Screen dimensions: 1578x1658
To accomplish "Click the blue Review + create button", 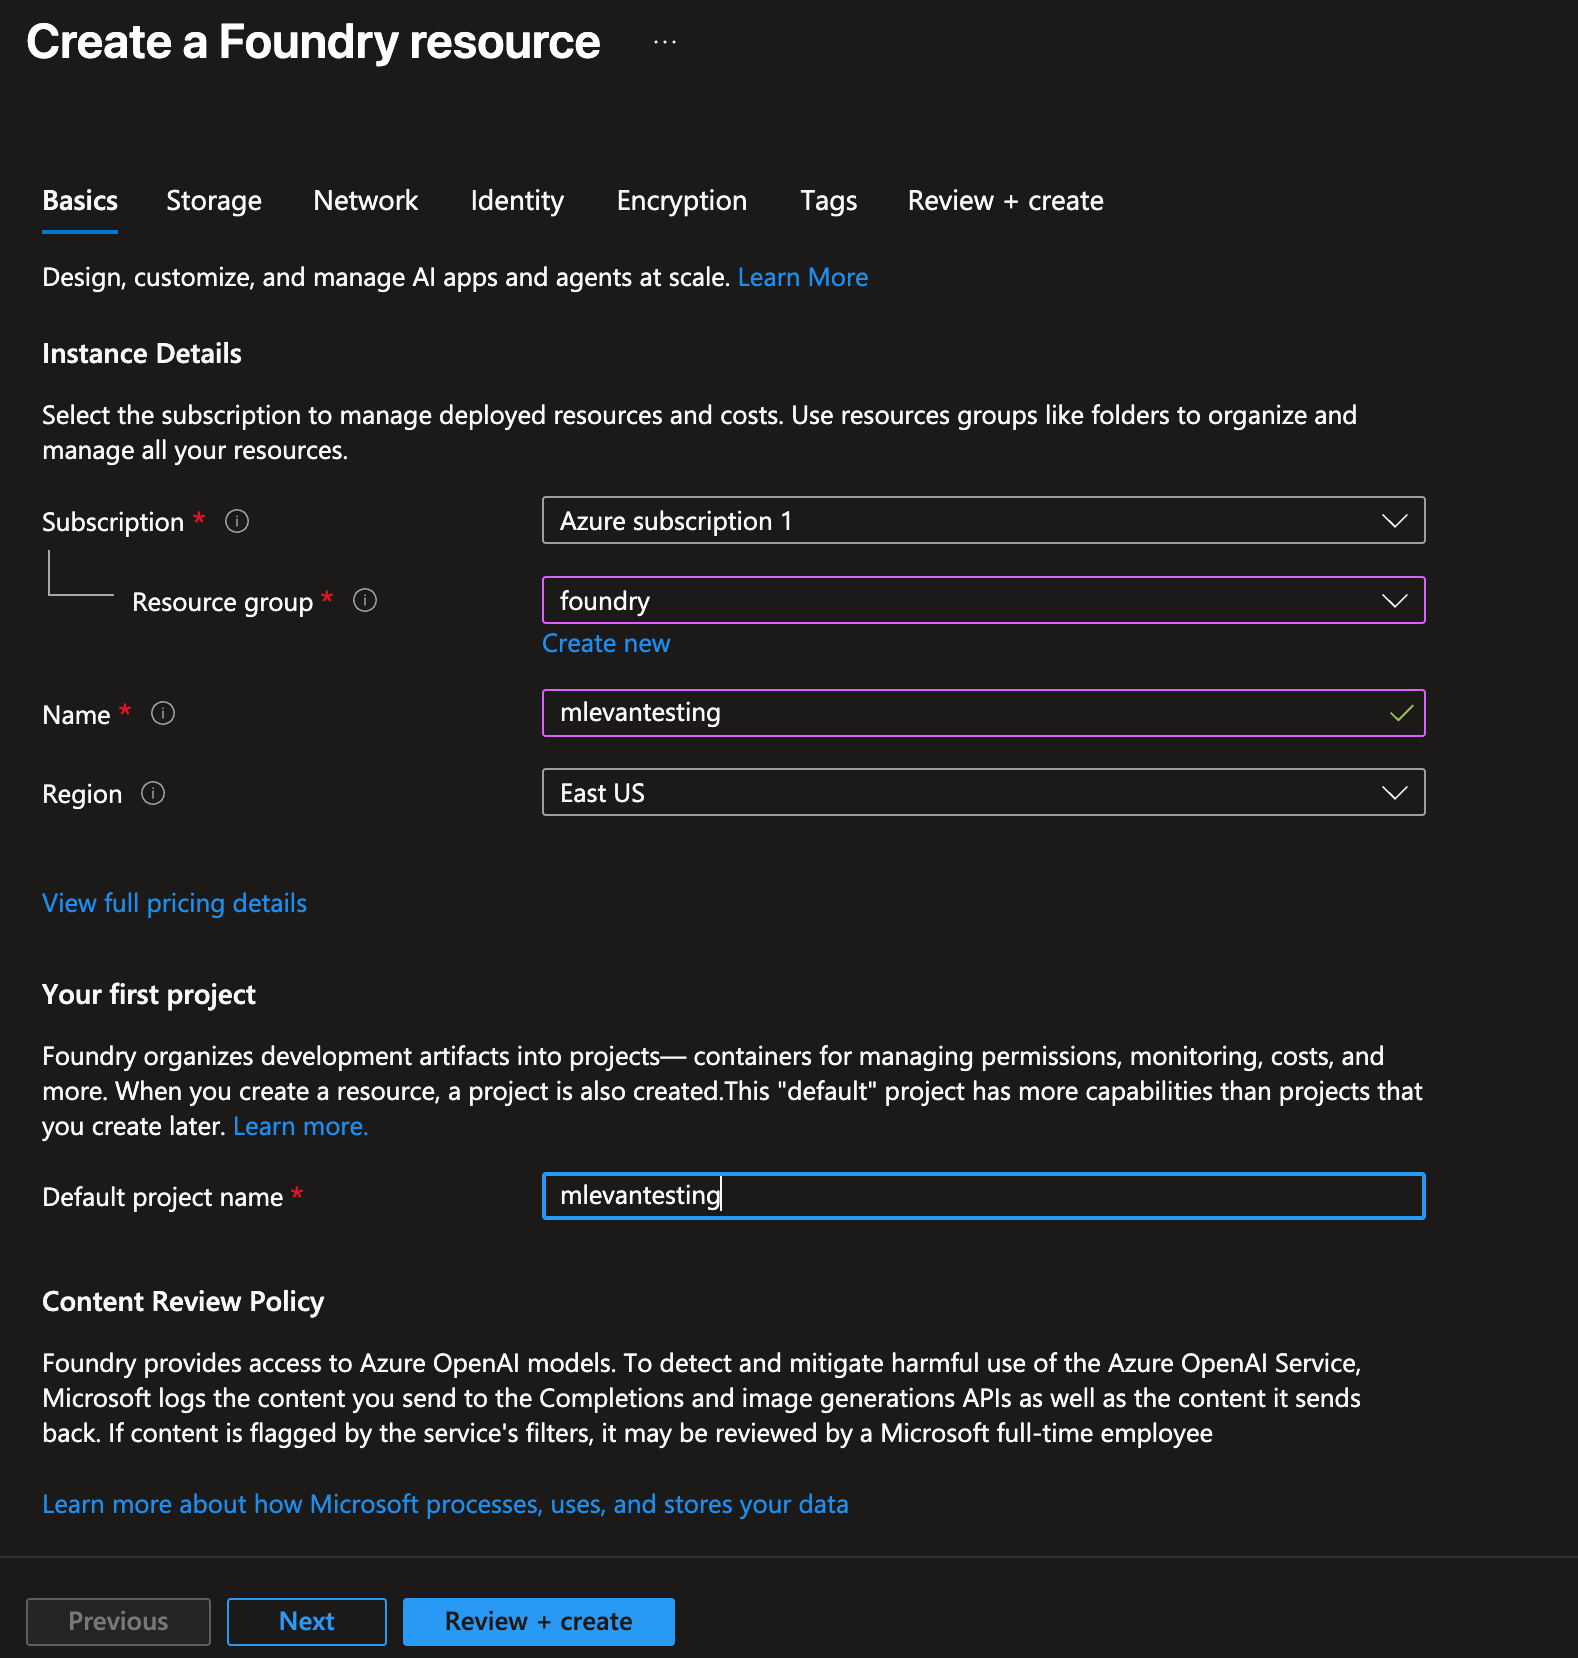I will pos(538,1621).
